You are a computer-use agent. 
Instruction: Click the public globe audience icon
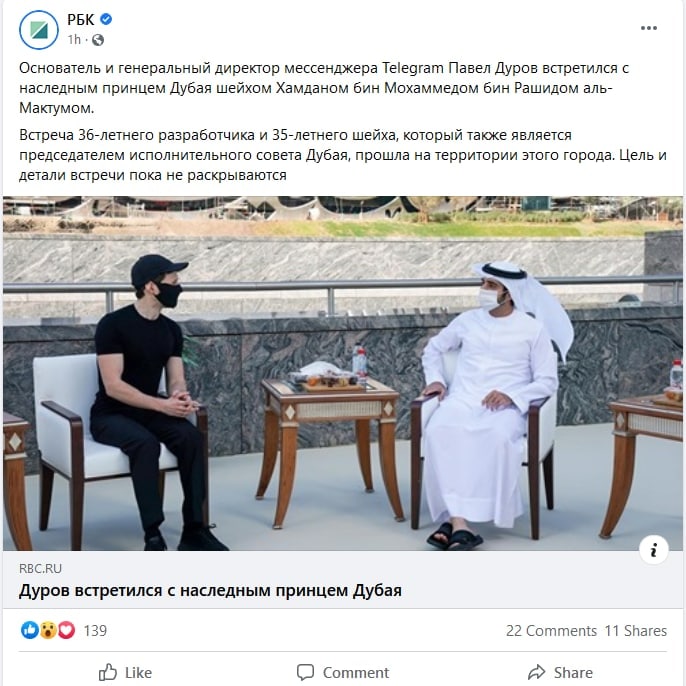[98, 40]
